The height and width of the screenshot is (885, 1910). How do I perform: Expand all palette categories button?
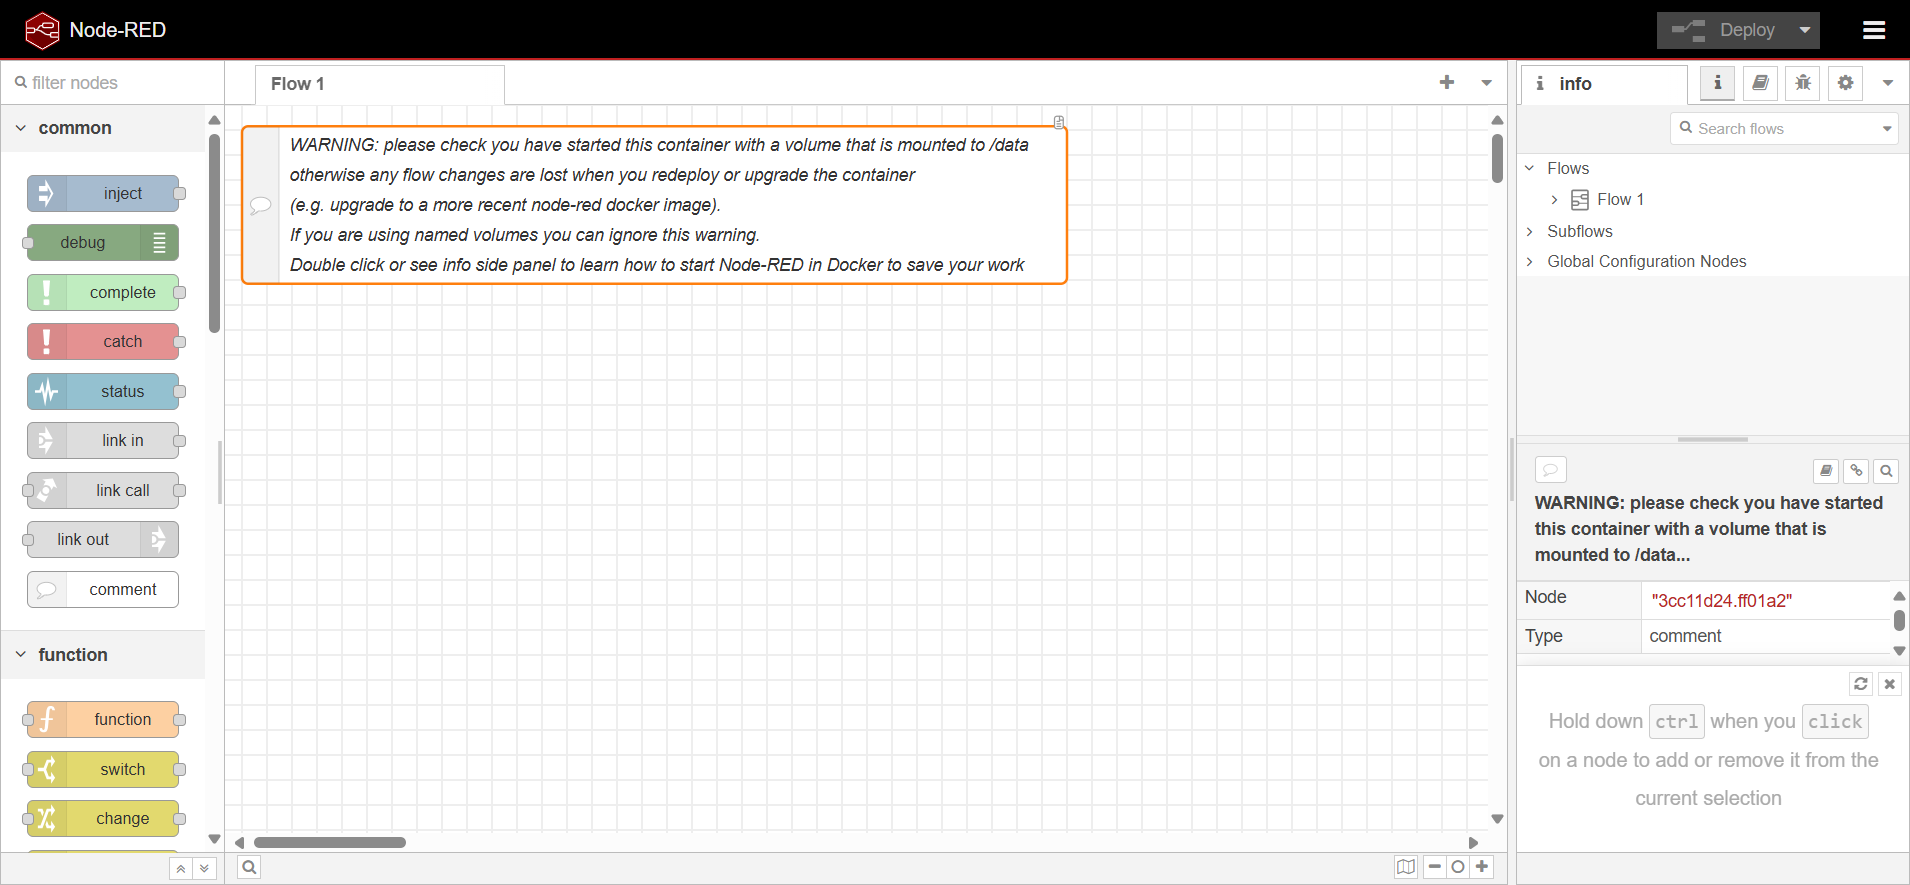coord(204,869)
